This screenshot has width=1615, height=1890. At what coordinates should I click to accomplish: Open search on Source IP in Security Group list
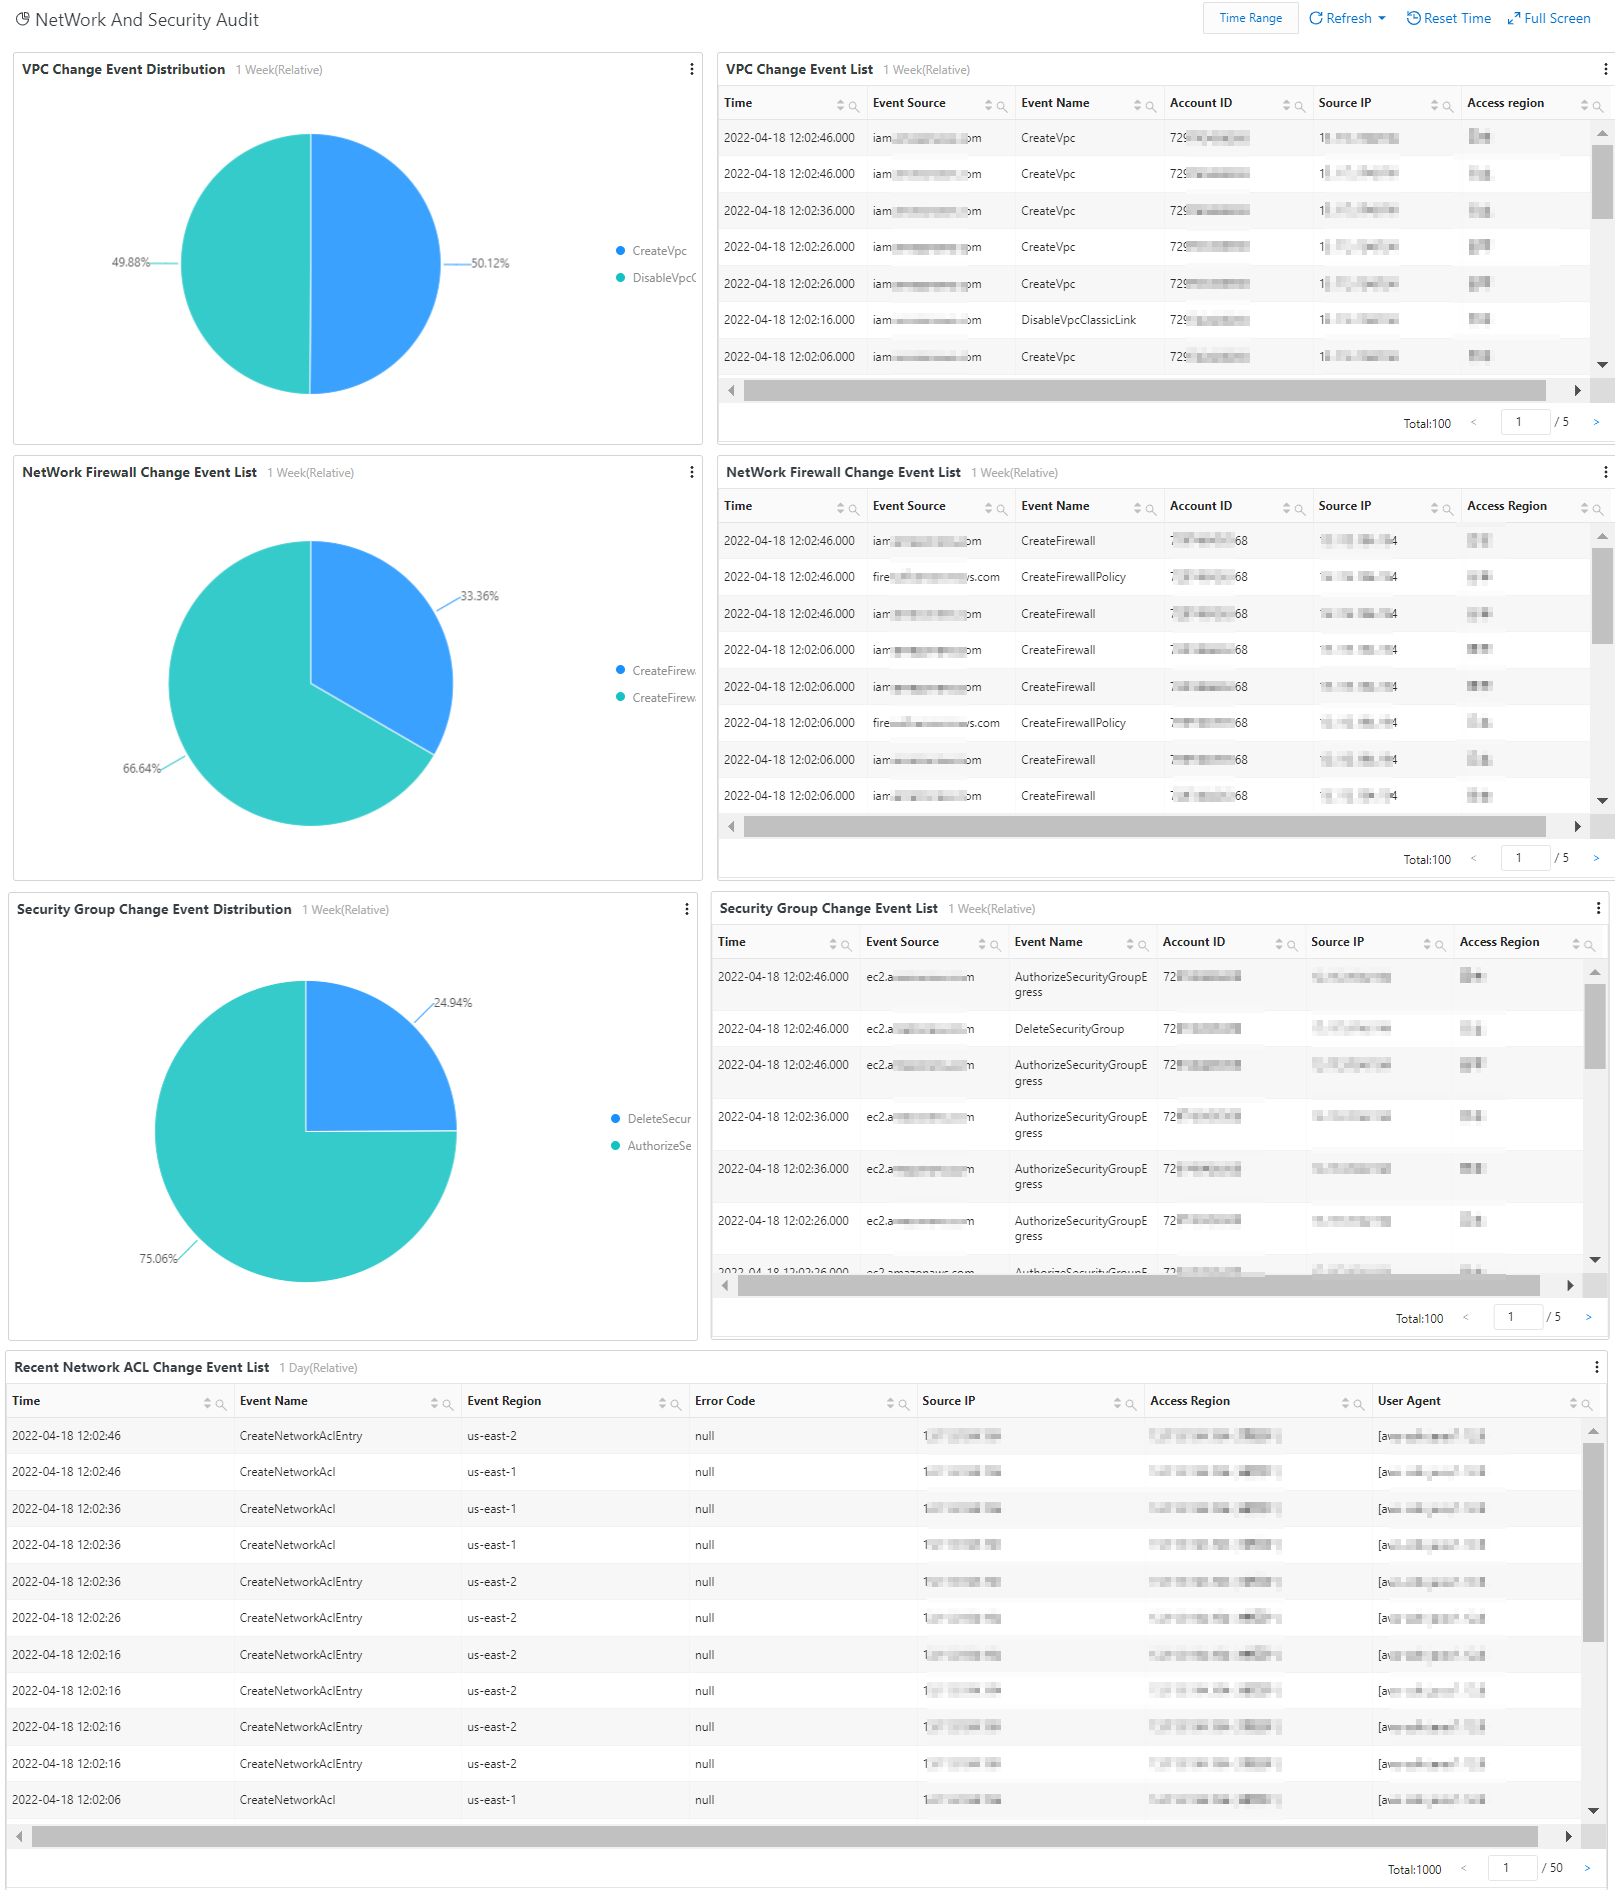click(1439, 943)
